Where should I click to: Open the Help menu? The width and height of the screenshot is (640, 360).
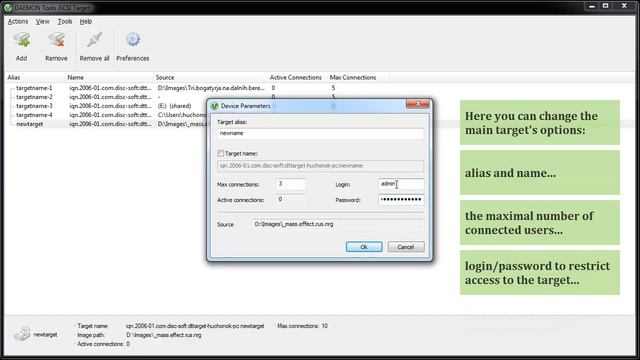(85, 21)
